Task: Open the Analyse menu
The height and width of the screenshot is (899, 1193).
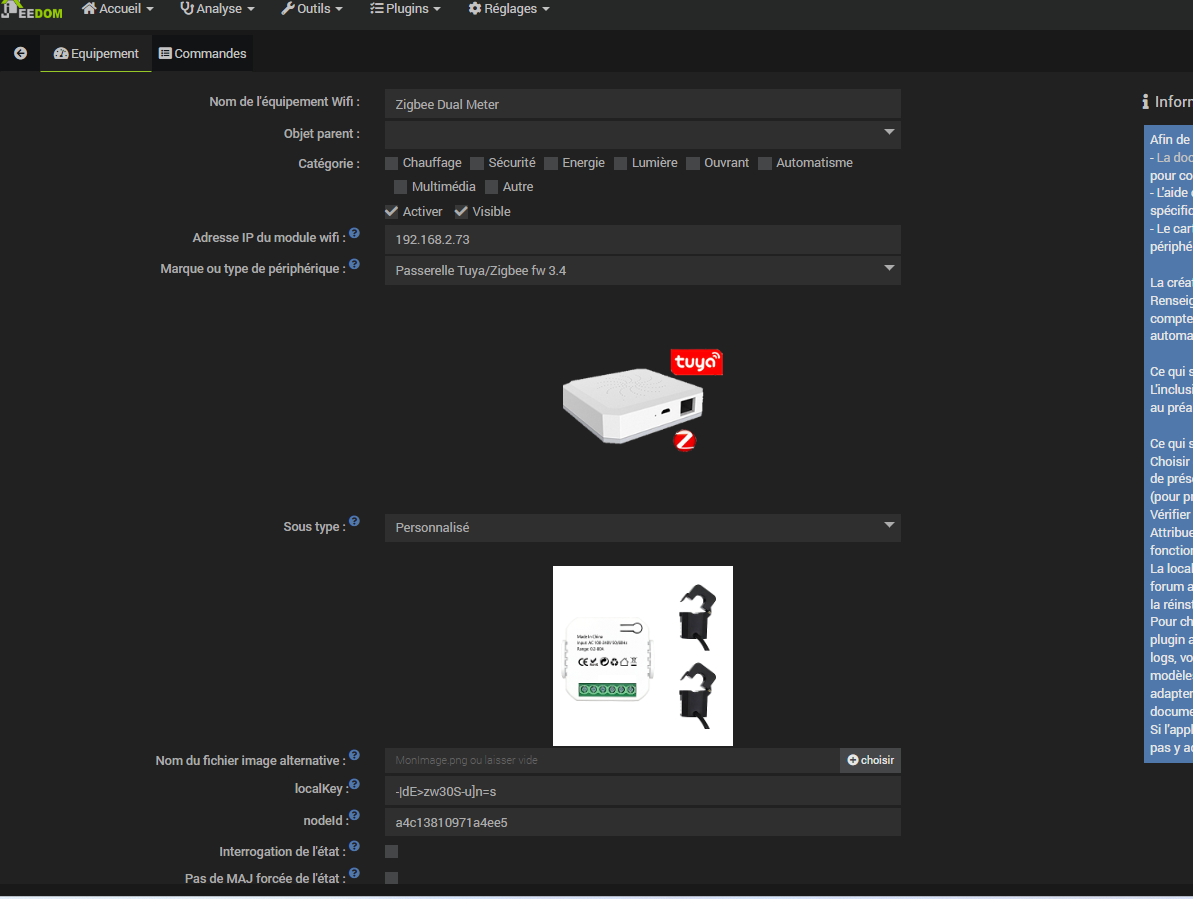Action: point(217,9)
